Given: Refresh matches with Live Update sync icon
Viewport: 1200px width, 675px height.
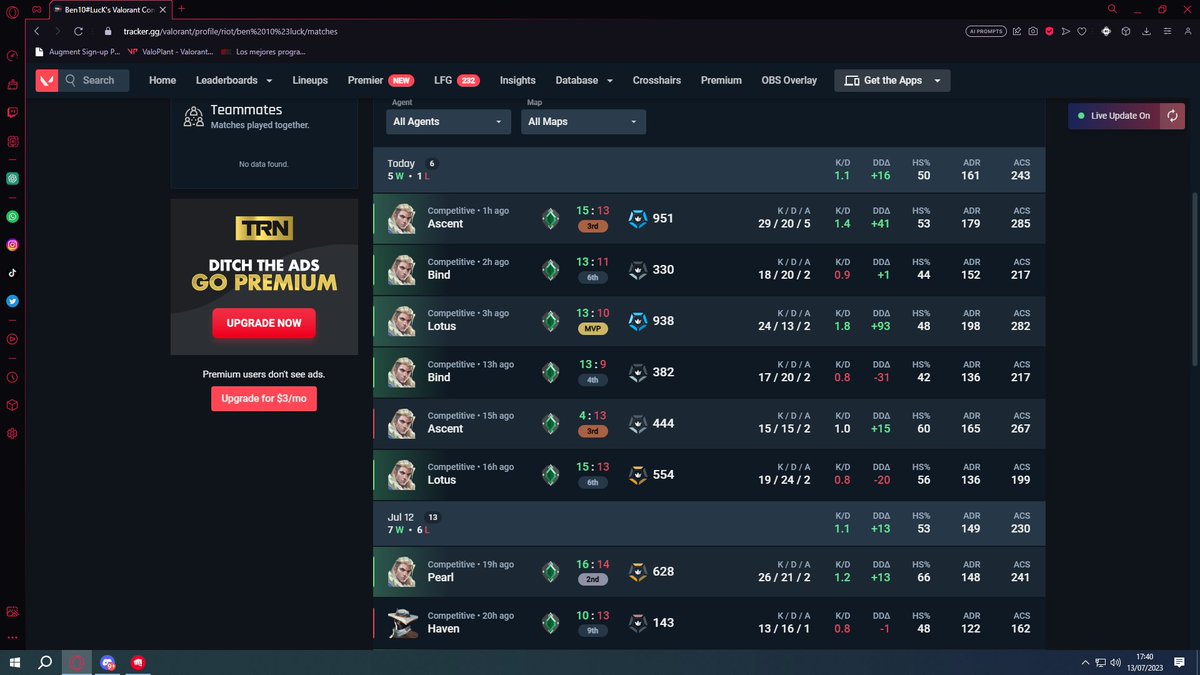Looking at the screenshot, I should pos(1172,116).
